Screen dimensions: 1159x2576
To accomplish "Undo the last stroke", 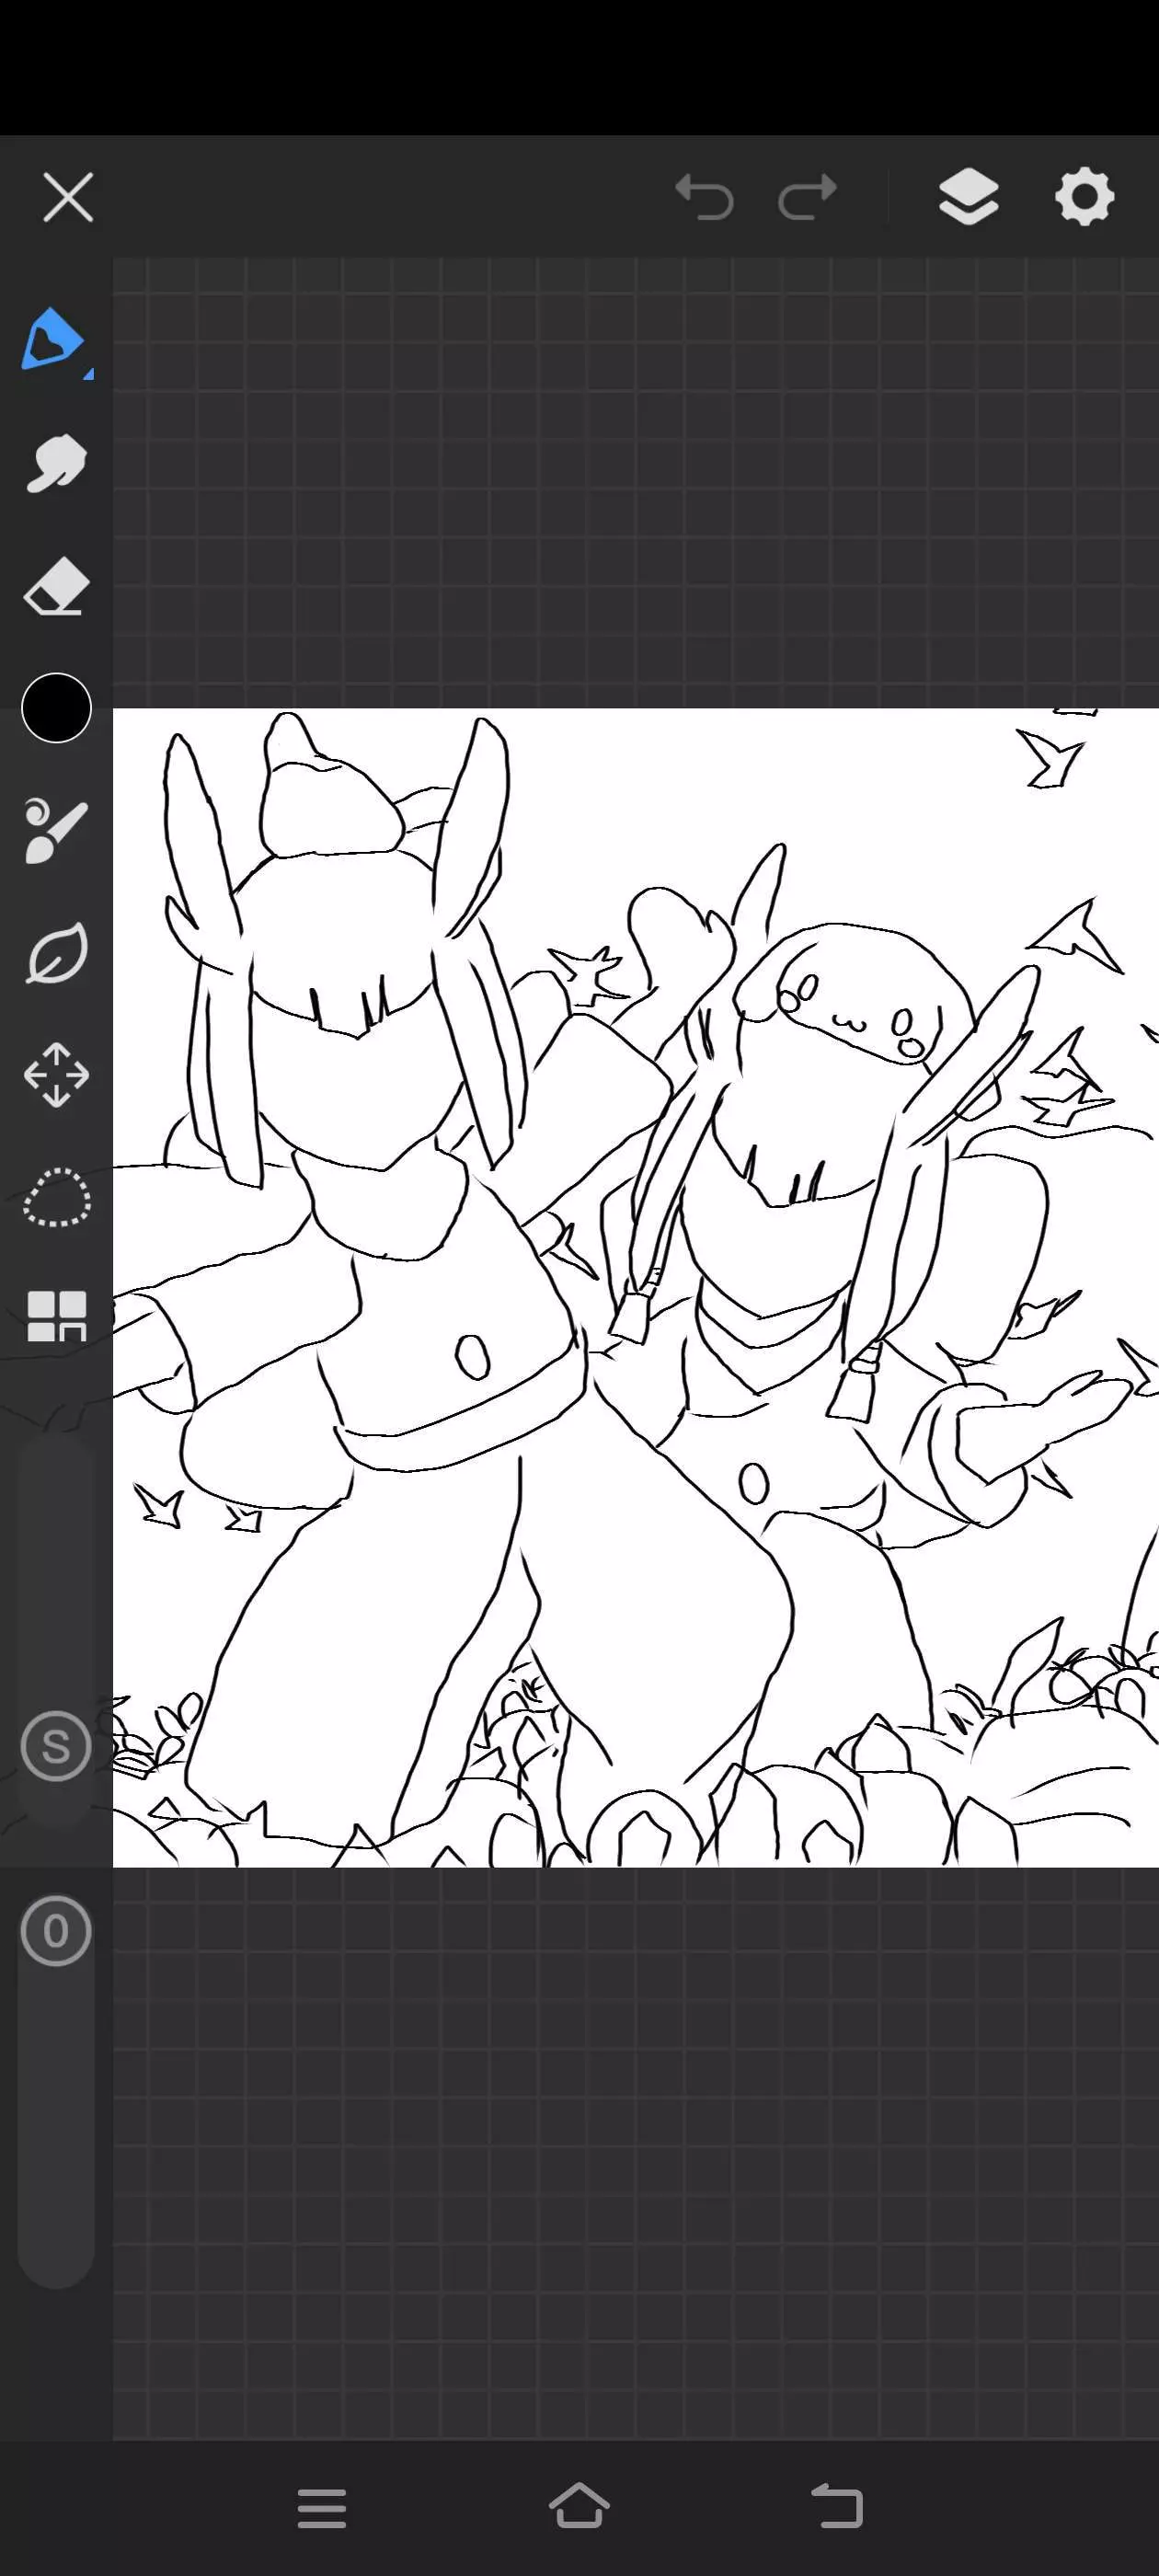I will coord(704,196).
